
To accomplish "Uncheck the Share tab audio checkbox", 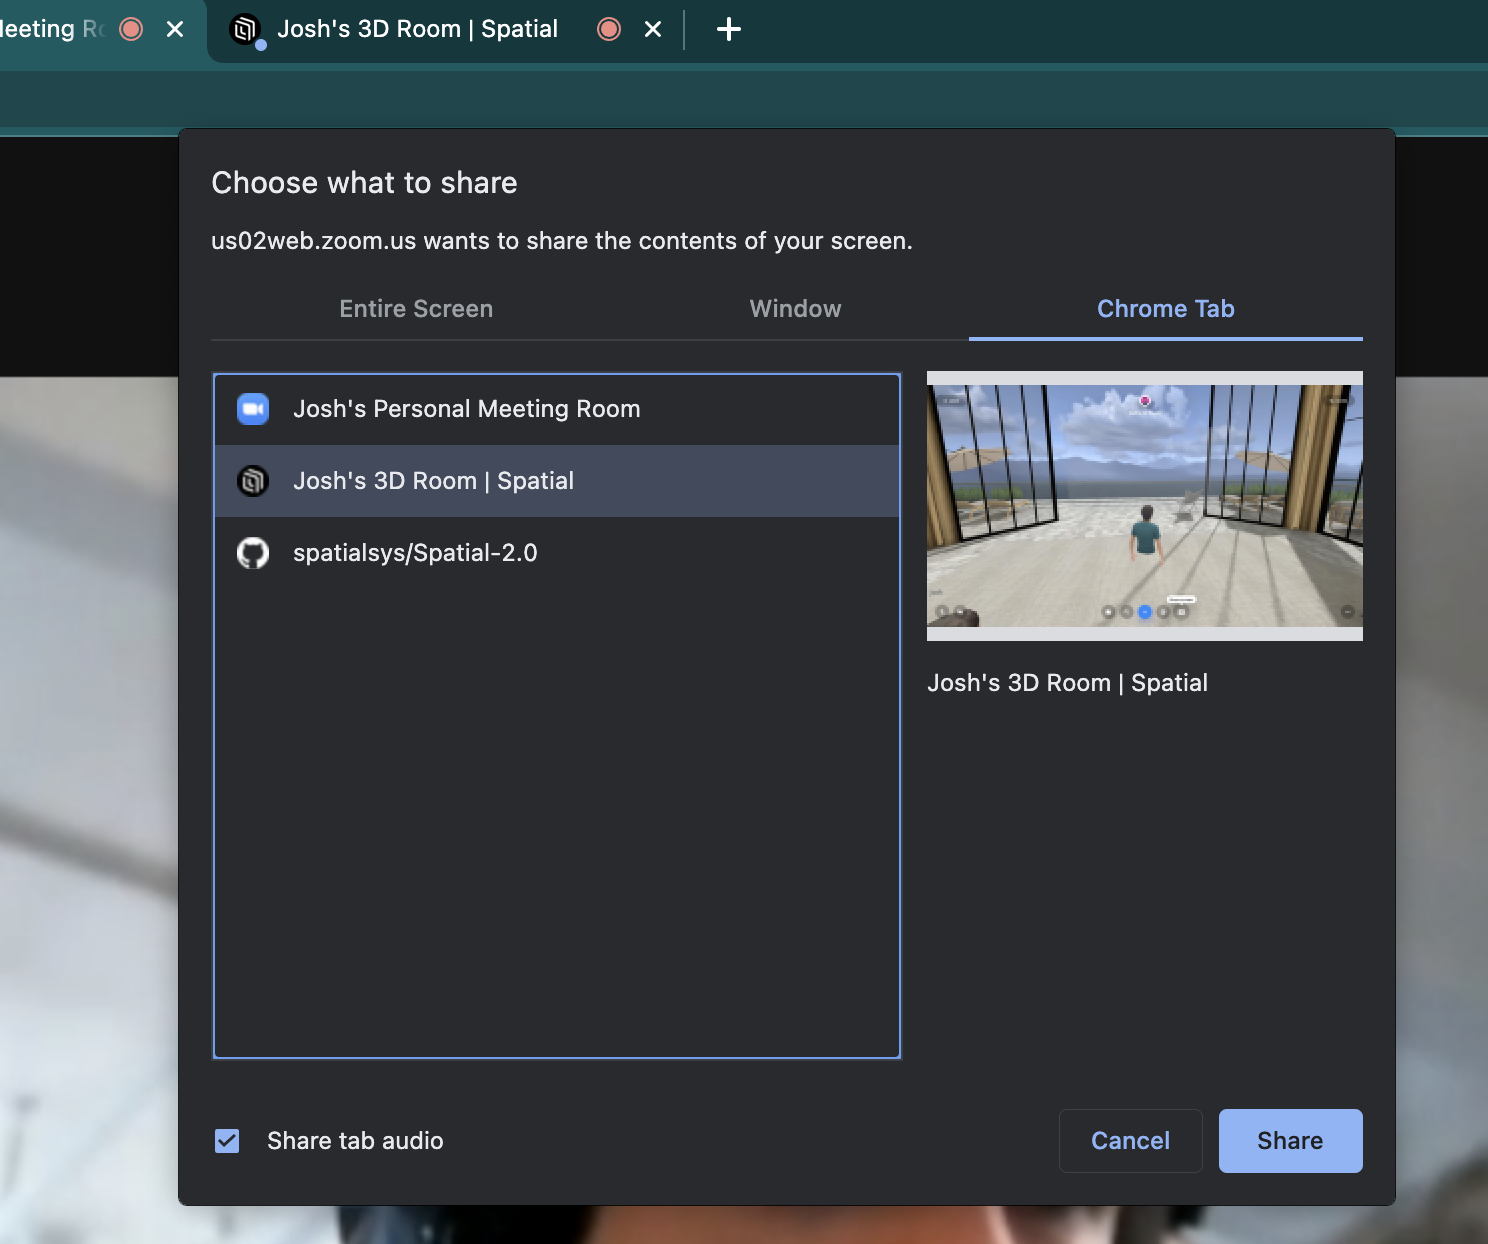I will tap(227, 1141).
